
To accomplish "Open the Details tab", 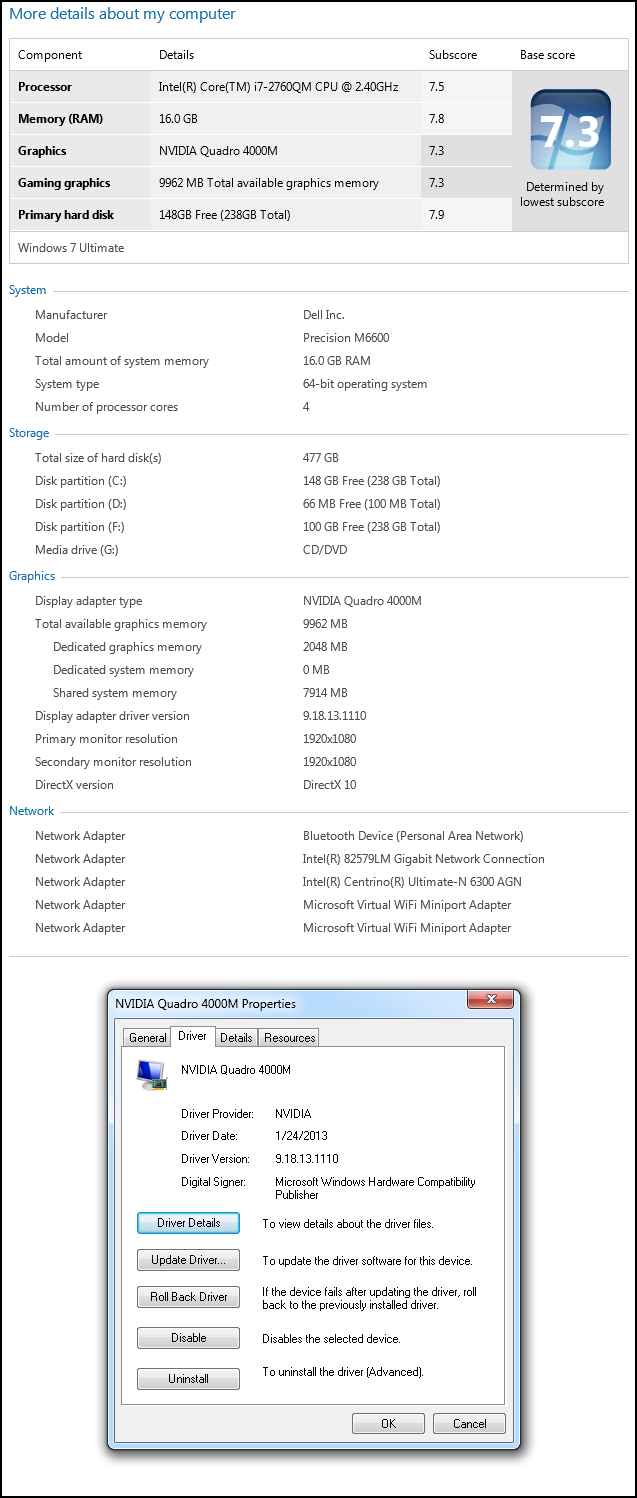I will 236,1037.
